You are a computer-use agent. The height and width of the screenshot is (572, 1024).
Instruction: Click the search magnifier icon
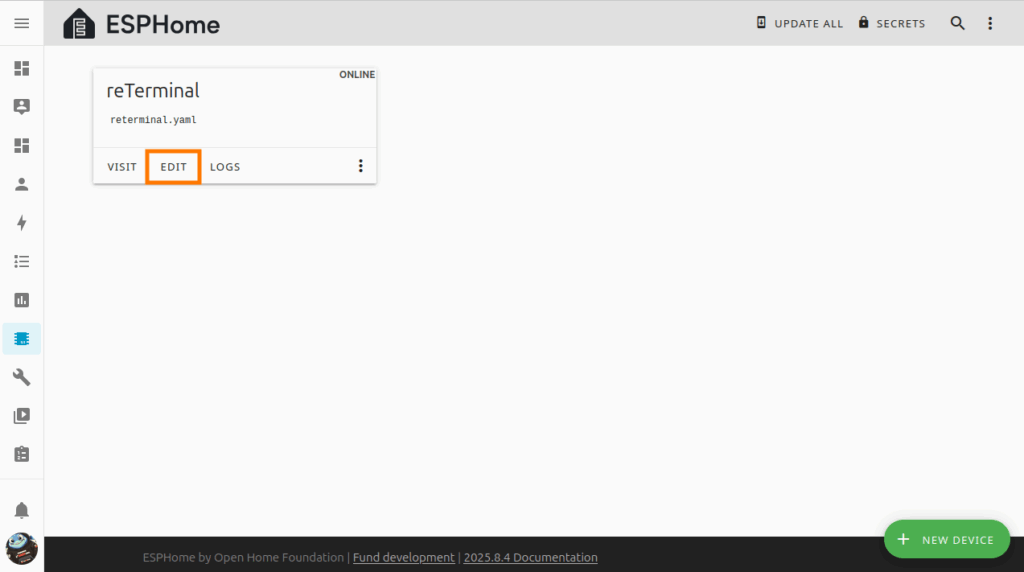pos(957,24)
